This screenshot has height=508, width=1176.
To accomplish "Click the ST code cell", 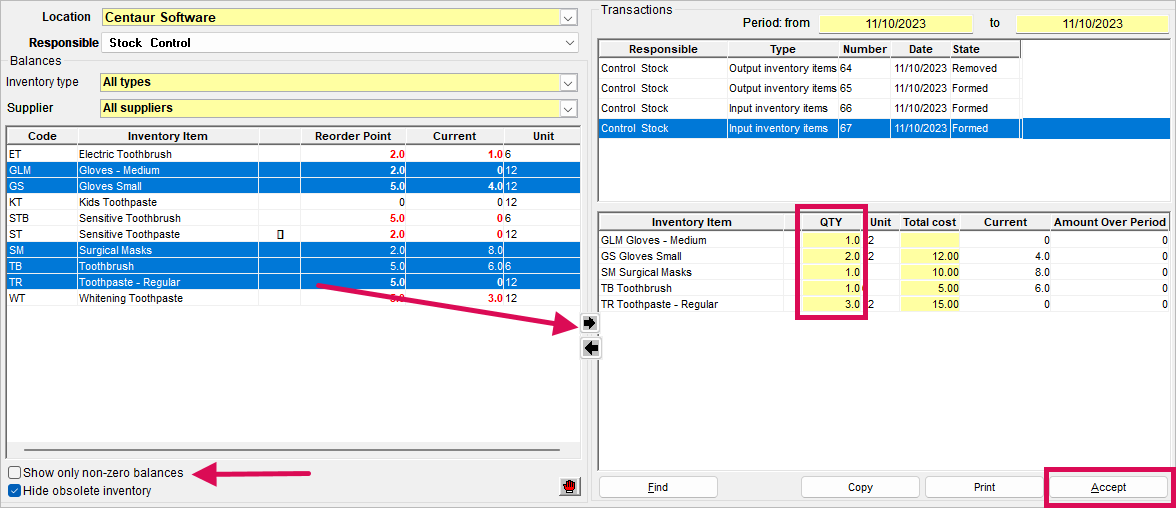I will [42, 235].
